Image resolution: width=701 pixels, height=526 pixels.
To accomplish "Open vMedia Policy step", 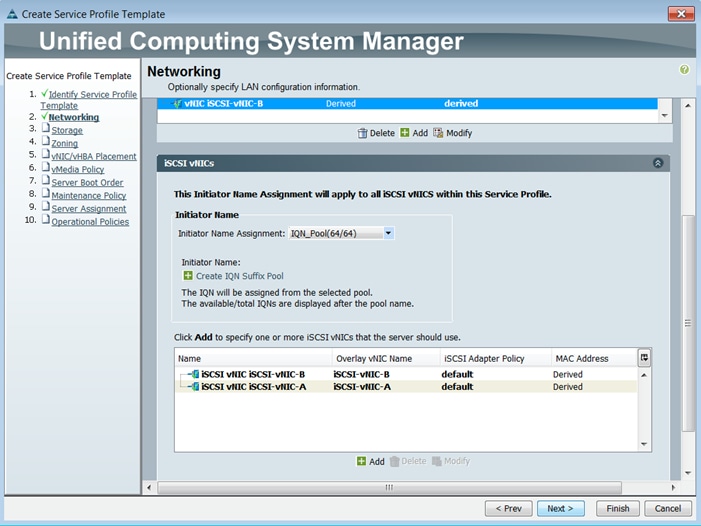I will pos(78,169).
